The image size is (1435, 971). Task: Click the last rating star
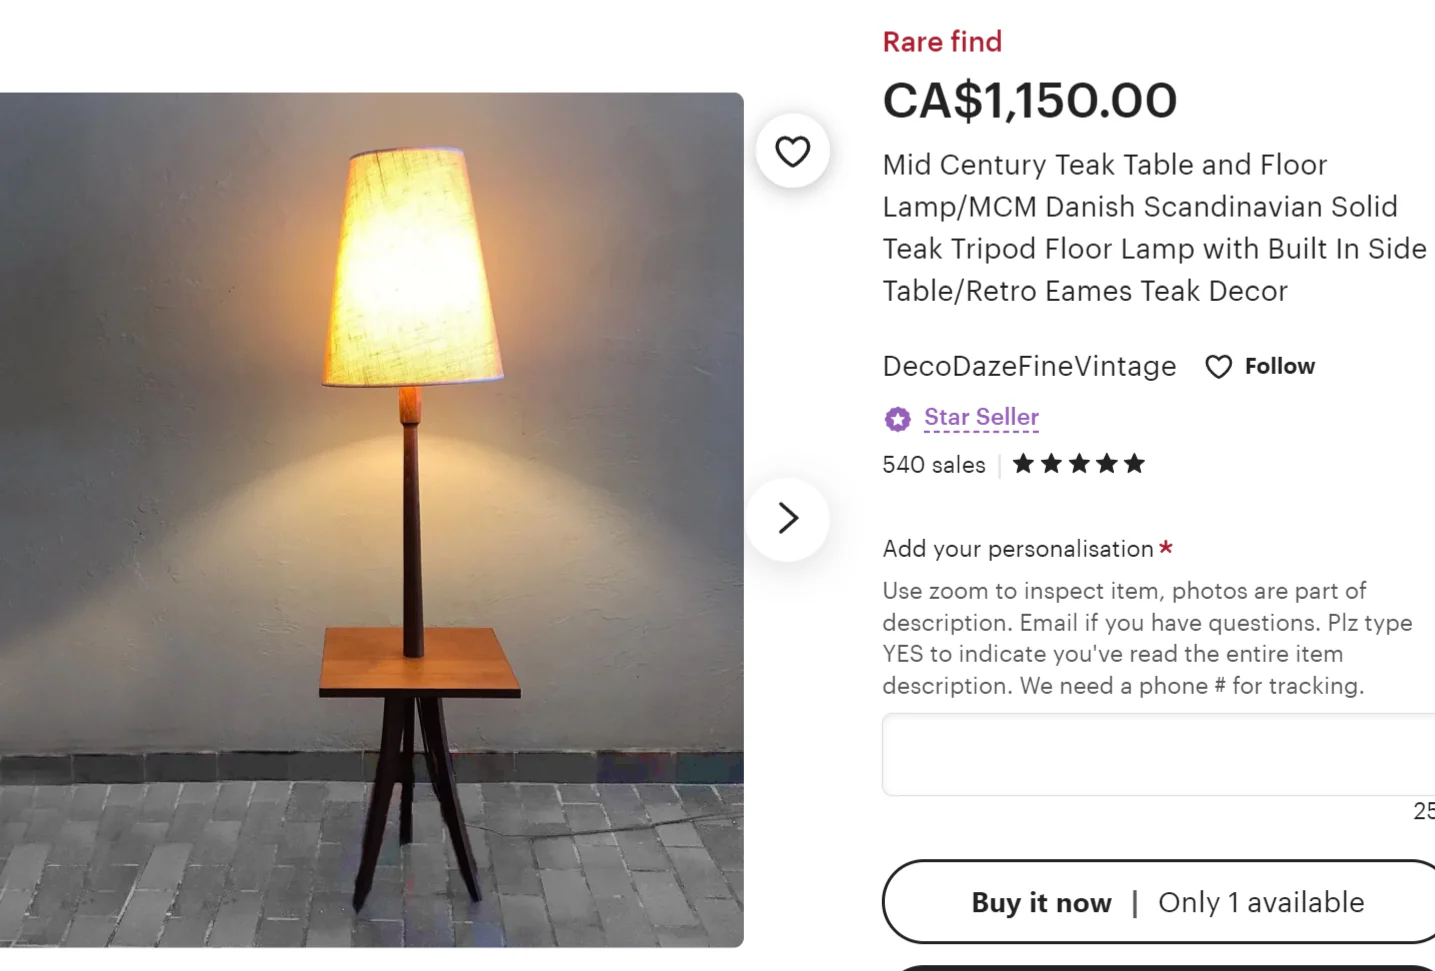pos(1135,463)
